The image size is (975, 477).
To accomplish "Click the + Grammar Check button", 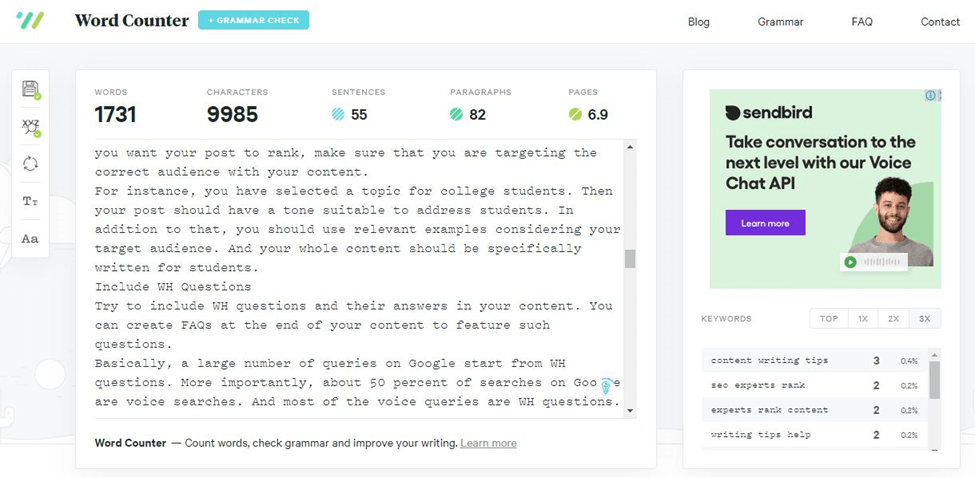I will pyautogui.click(x=254, y=20).
